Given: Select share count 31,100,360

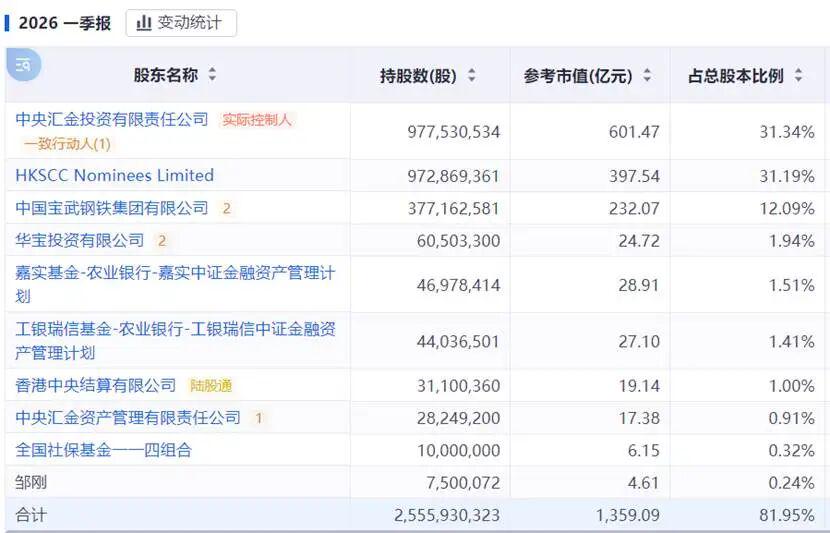Looking at the screenshot, I should (458, 386).
